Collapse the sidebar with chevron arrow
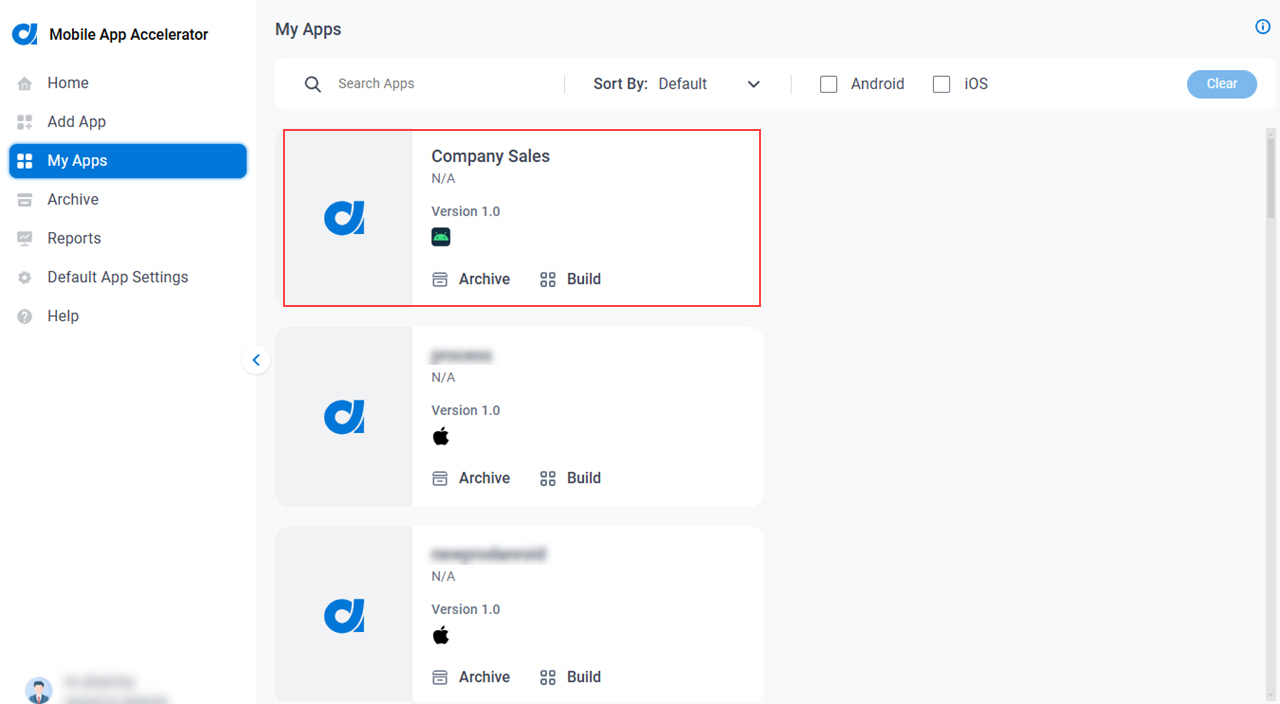The height and width of the screenshot is (704, 1280). pos(256,360)
